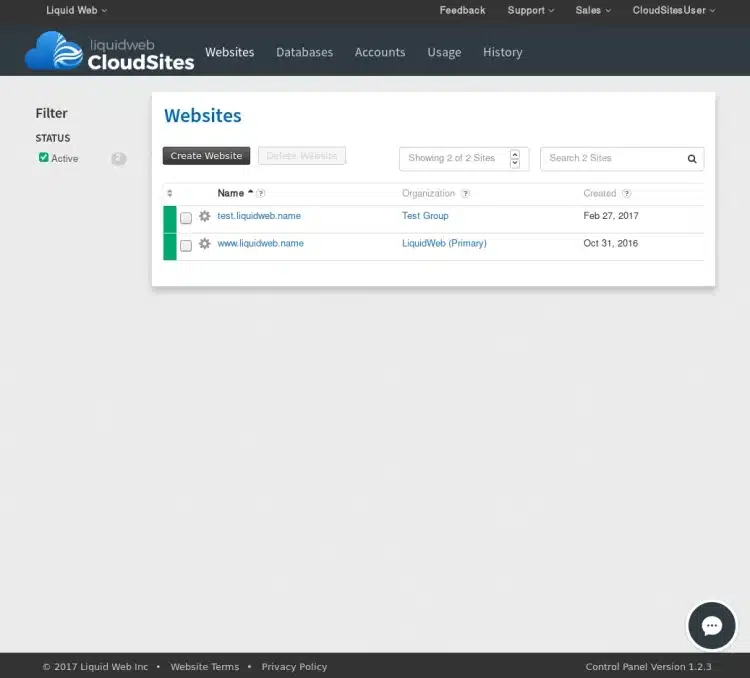Toggle the Active status filter
Image resolution: width=750 pixels, height=678 pixels.
pyautogui.click(x=44, y=157)
